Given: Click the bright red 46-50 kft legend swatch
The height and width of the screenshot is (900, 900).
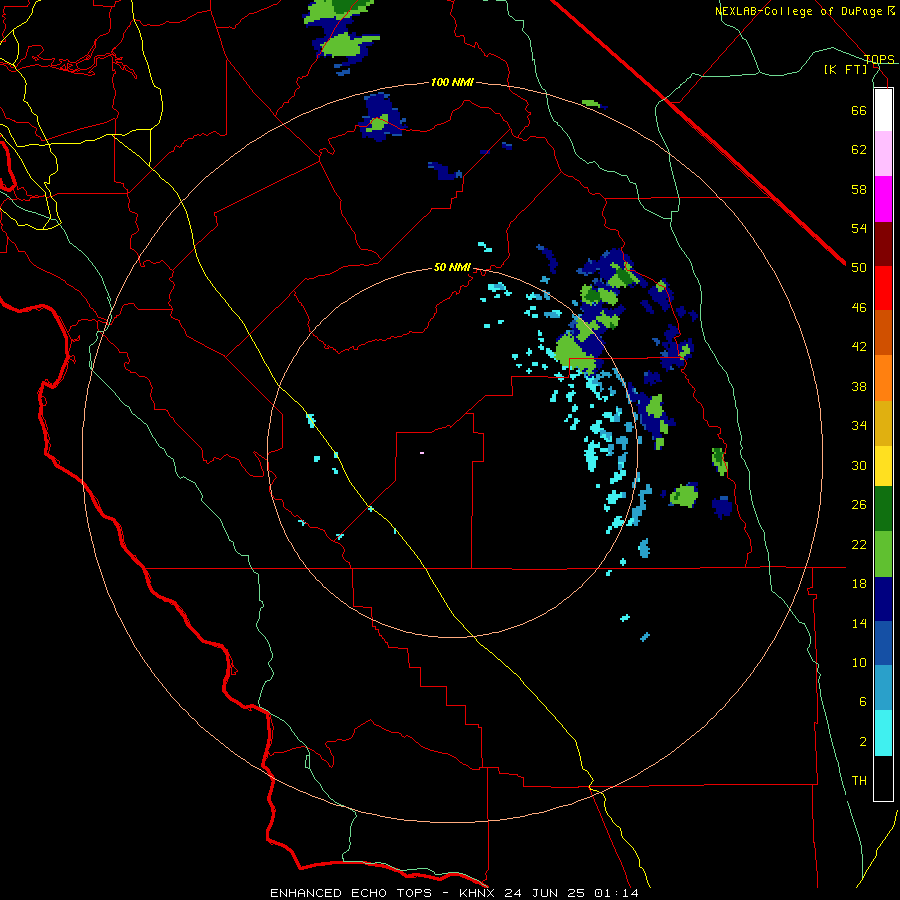Looking at the screenshot, I should (x=883, y=288).
